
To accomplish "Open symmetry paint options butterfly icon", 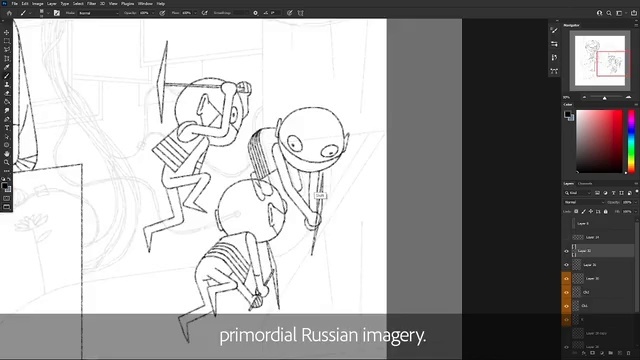I will pyautogui.click(x=300, y=13).
